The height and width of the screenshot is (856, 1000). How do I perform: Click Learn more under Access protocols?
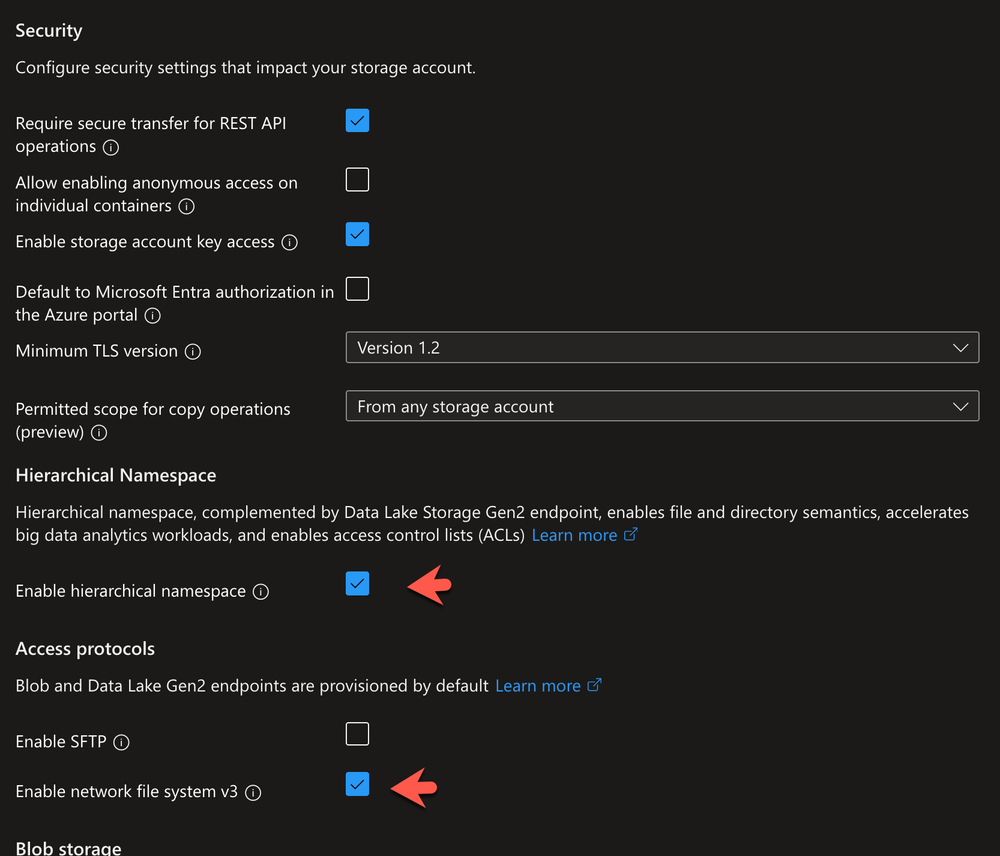[540, 686]
